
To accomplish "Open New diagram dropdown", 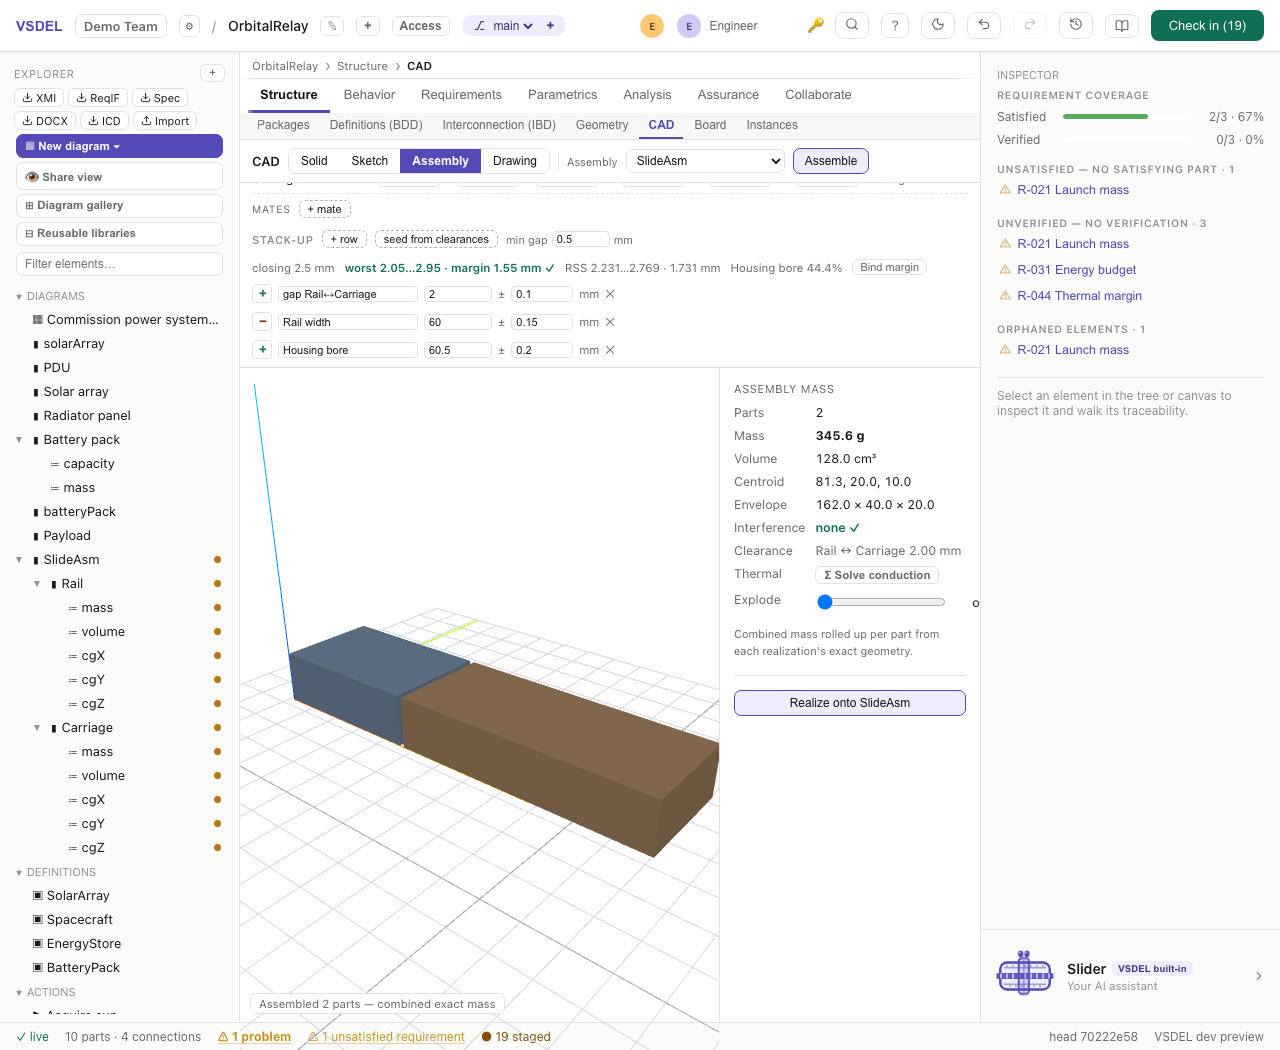I will [119, 146].
